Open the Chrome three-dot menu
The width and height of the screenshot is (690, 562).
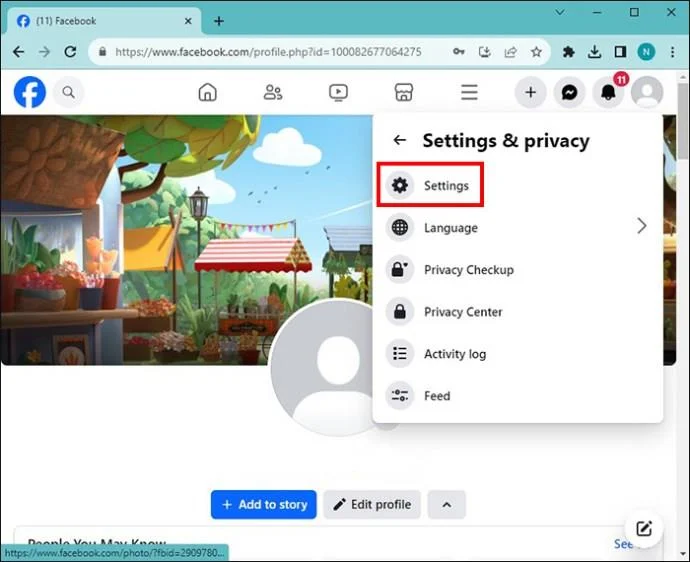(672, 52)
